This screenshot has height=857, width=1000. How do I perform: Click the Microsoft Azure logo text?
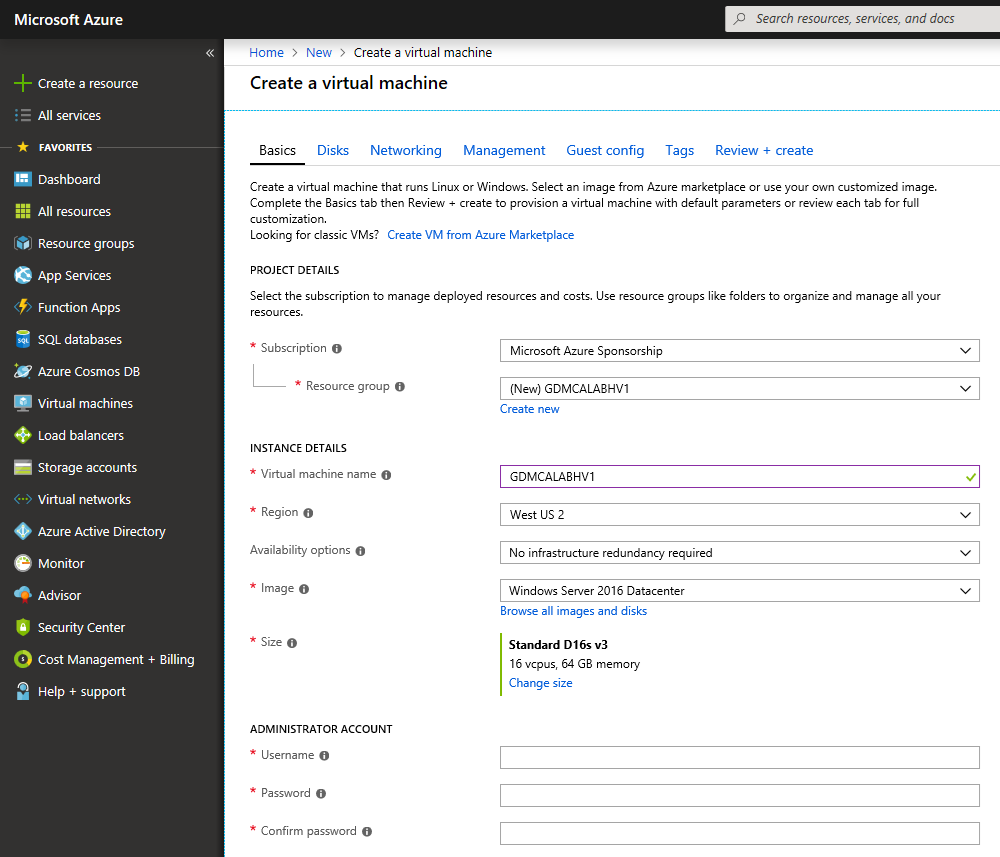click(68, 20)
